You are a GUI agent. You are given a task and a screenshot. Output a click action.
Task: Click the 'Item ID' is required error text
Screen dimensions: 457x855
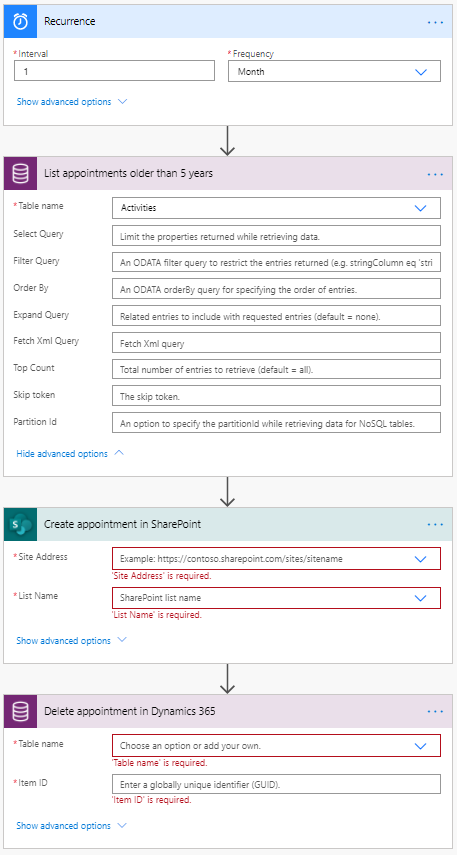tap(152, 800)
